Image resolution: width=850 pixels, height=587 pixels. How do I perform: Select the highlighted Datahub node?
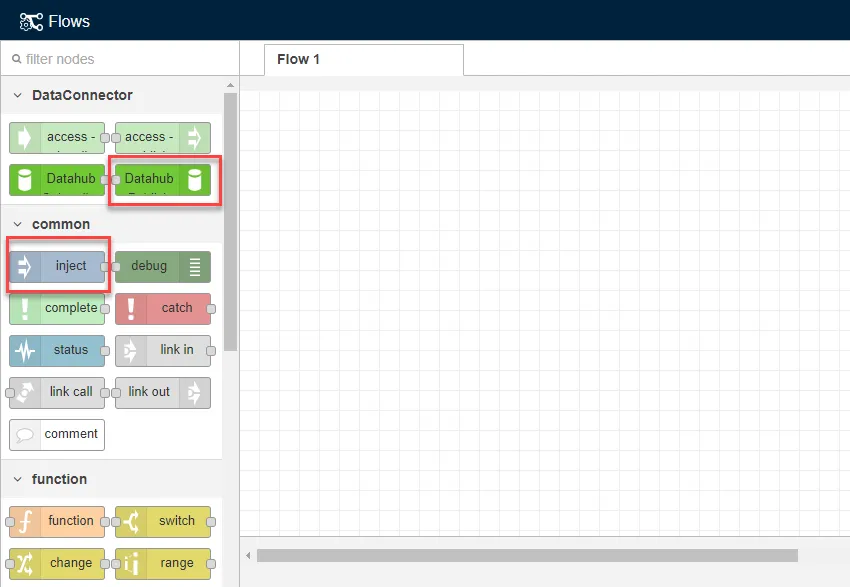[x=163, y=179]
